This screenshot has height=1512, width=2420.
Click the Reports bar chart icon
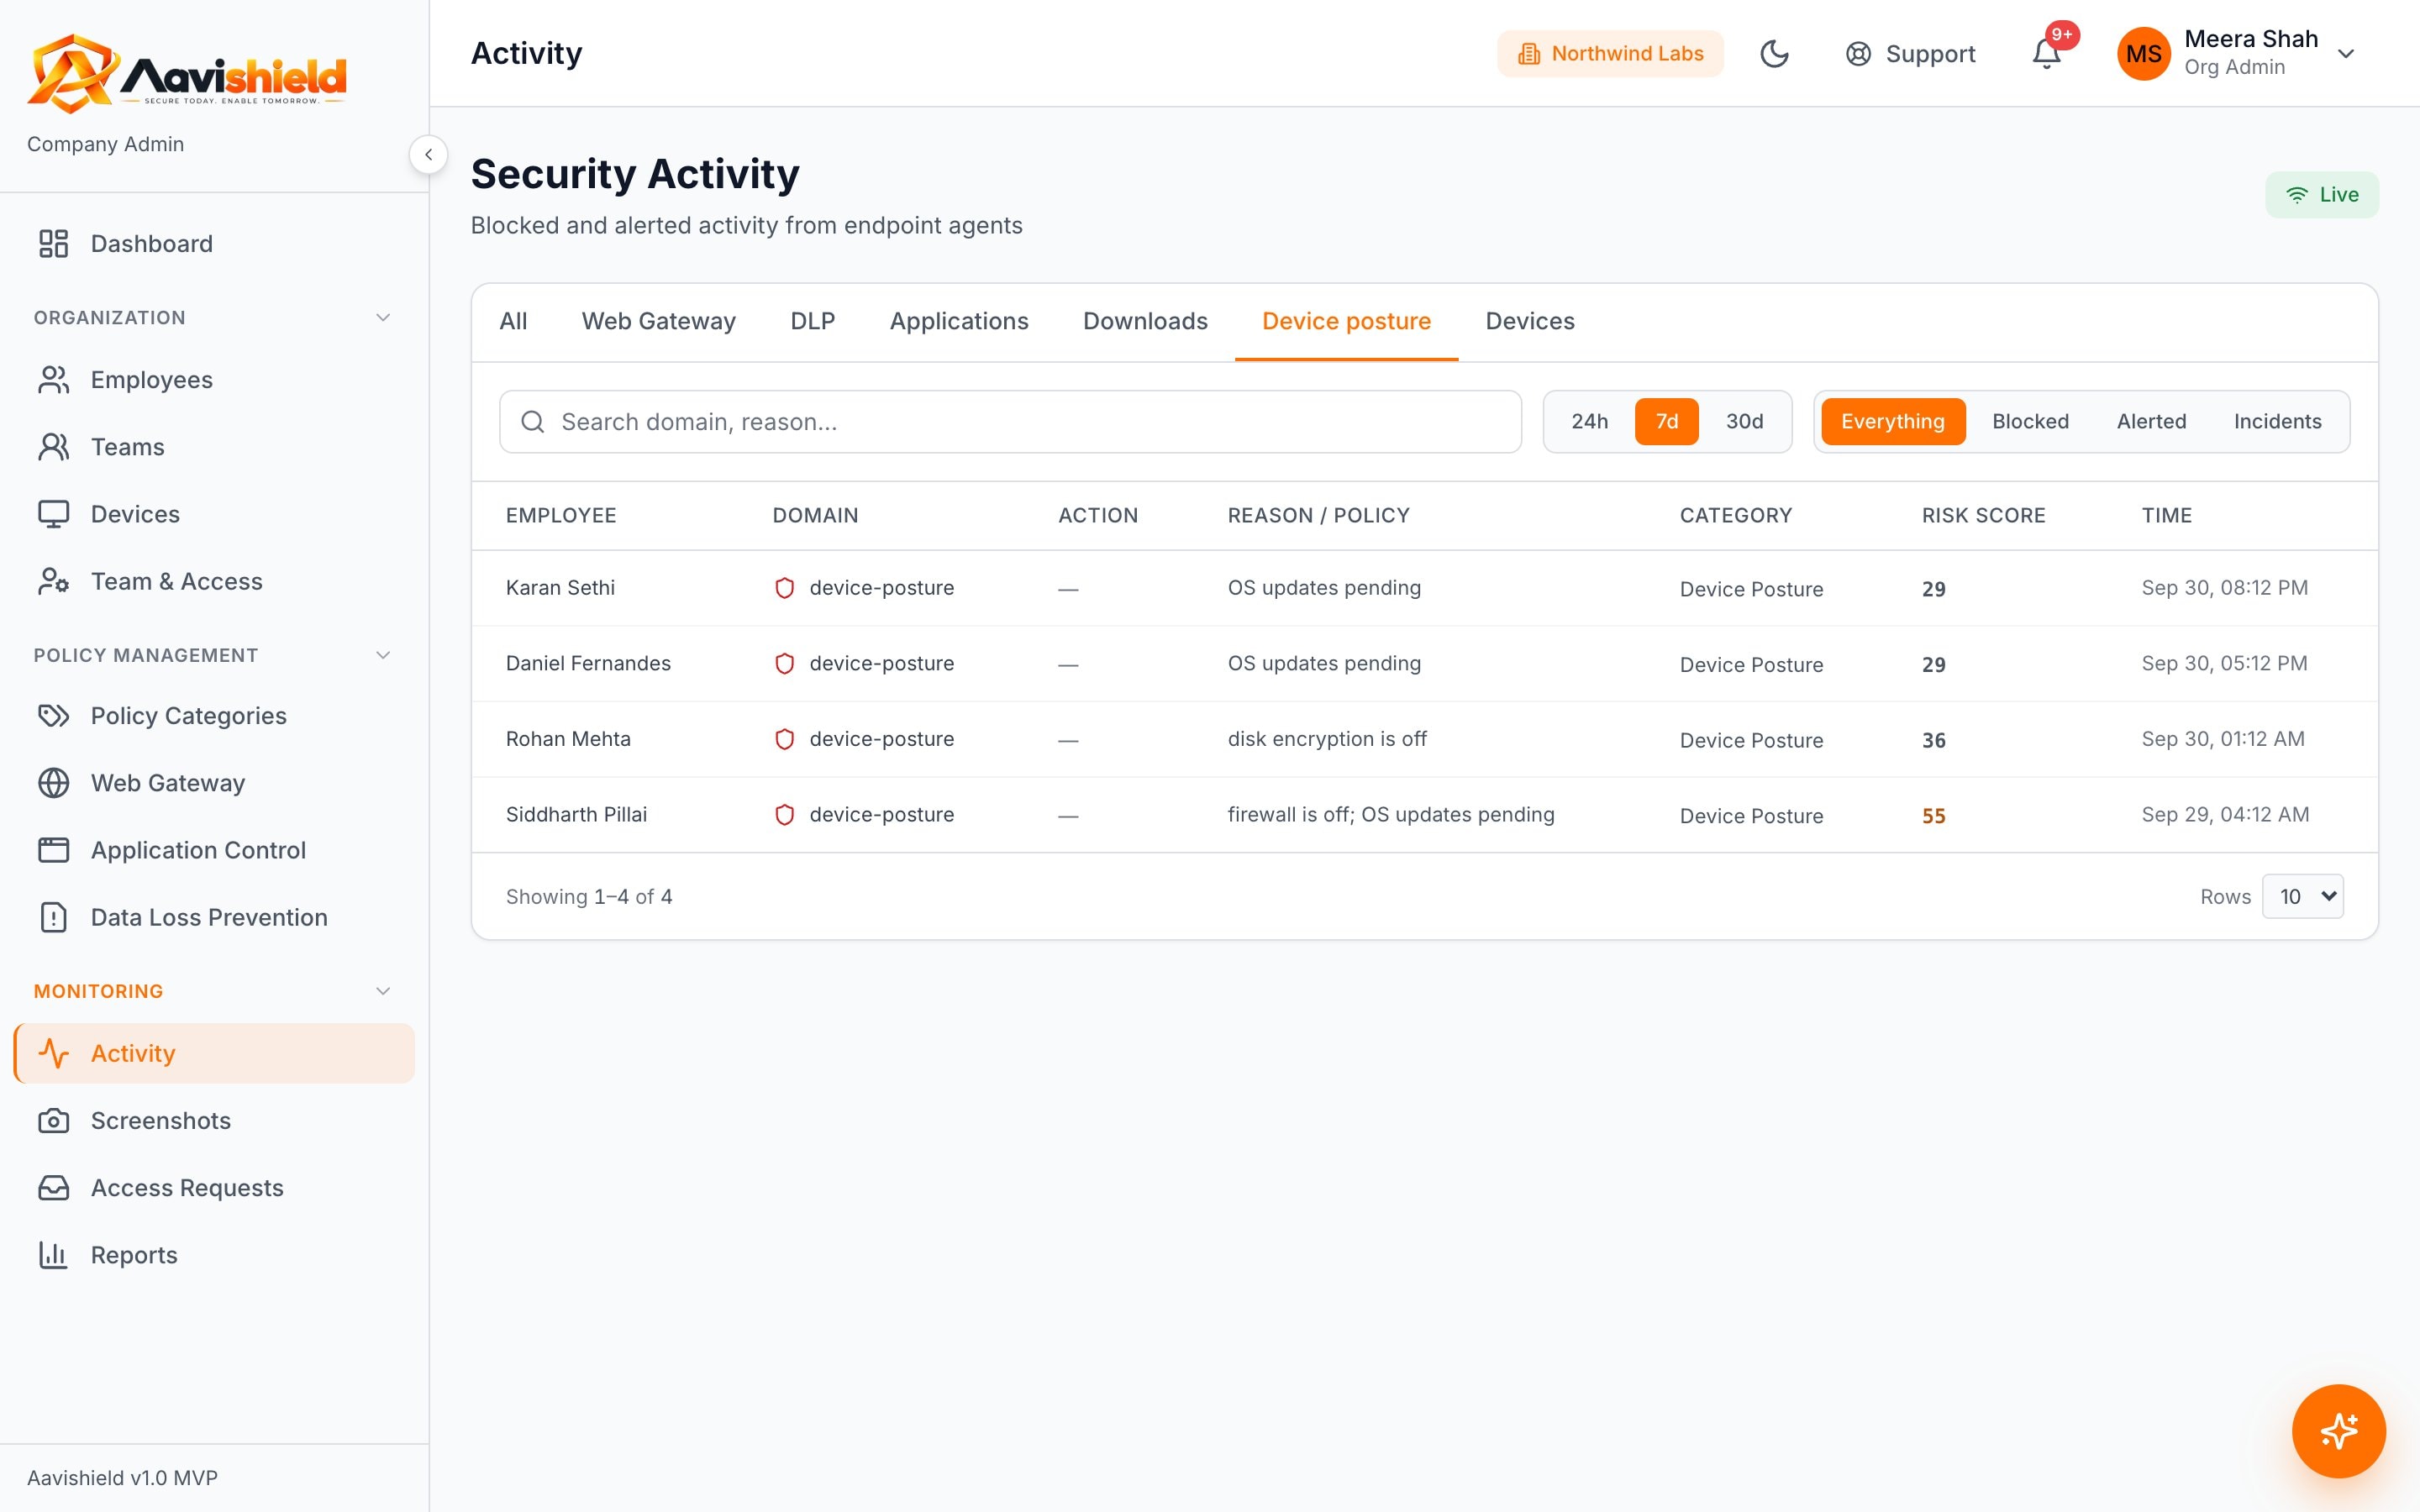pos(53,1255)
